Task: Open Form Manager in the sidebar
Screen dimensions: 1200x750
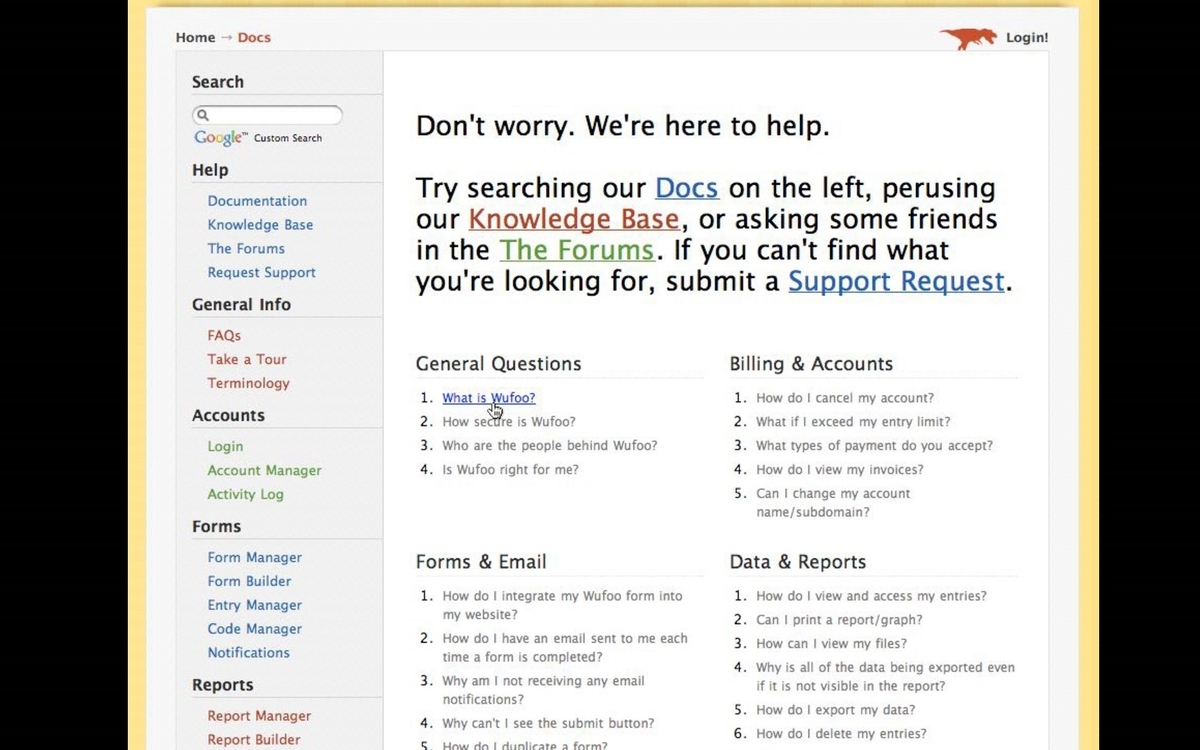Action: point(254,558)
